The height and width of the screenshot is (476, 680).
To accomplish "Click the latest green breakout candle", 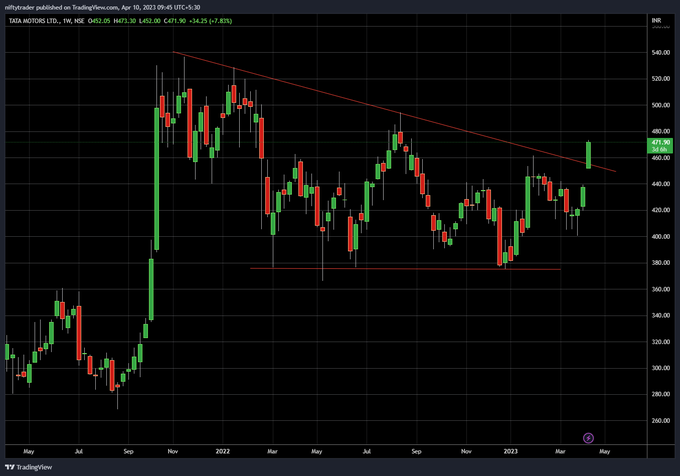I will click(588, 155).
